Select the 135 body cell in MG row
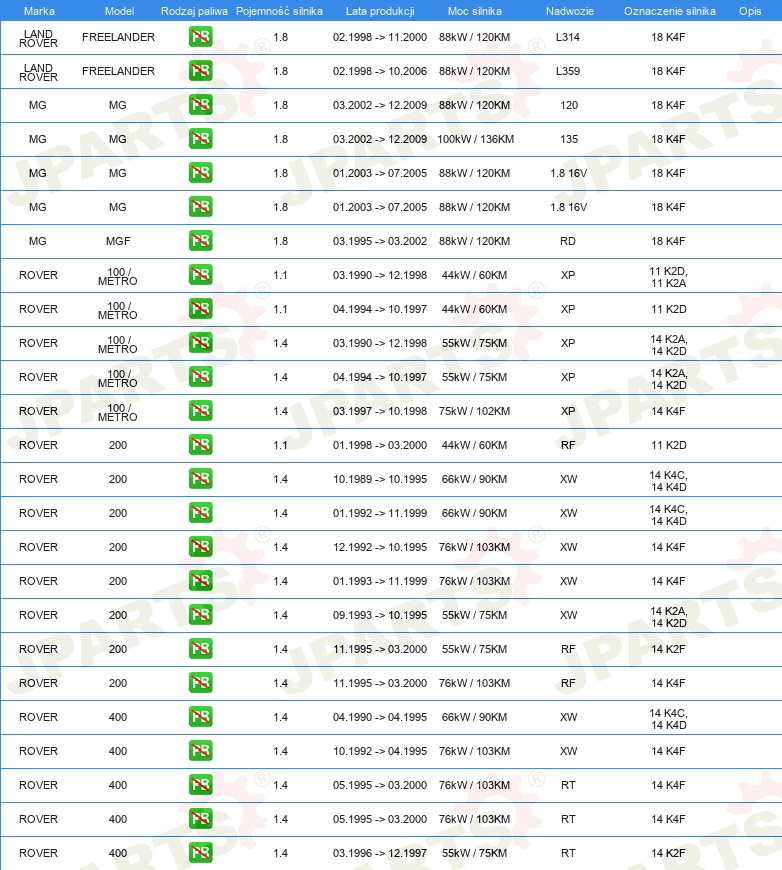Viewport: 782px width, 870px height. [569, 139]
